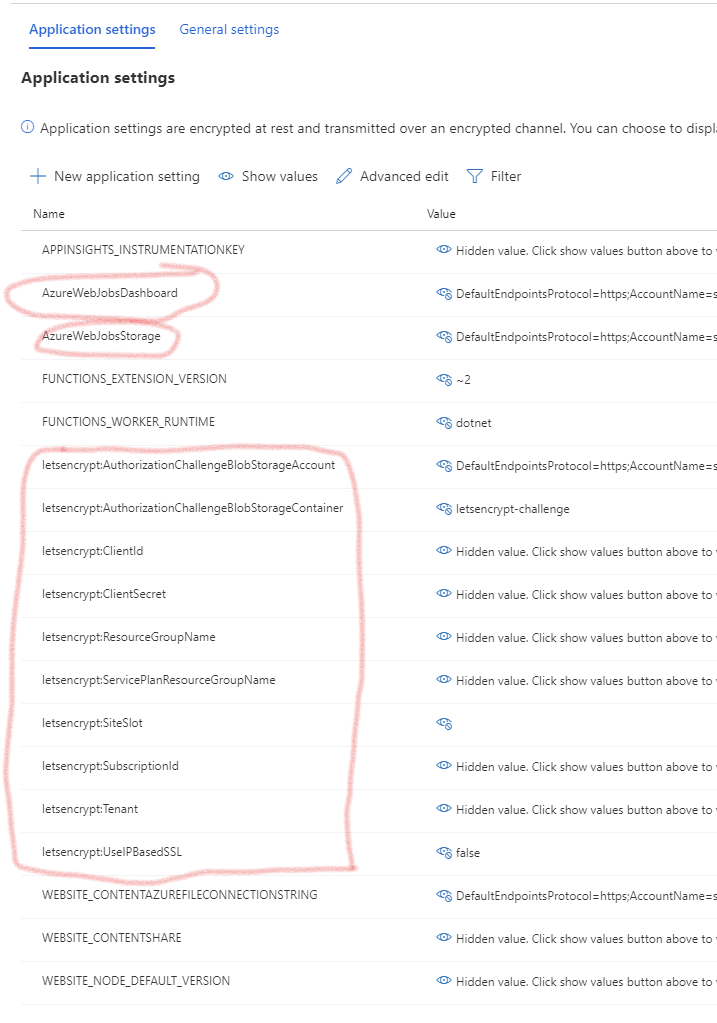
Task: Hide the letsencrypt:UseIPBasedSSL value
Action: pyautogui.click(x=444, y=853)
